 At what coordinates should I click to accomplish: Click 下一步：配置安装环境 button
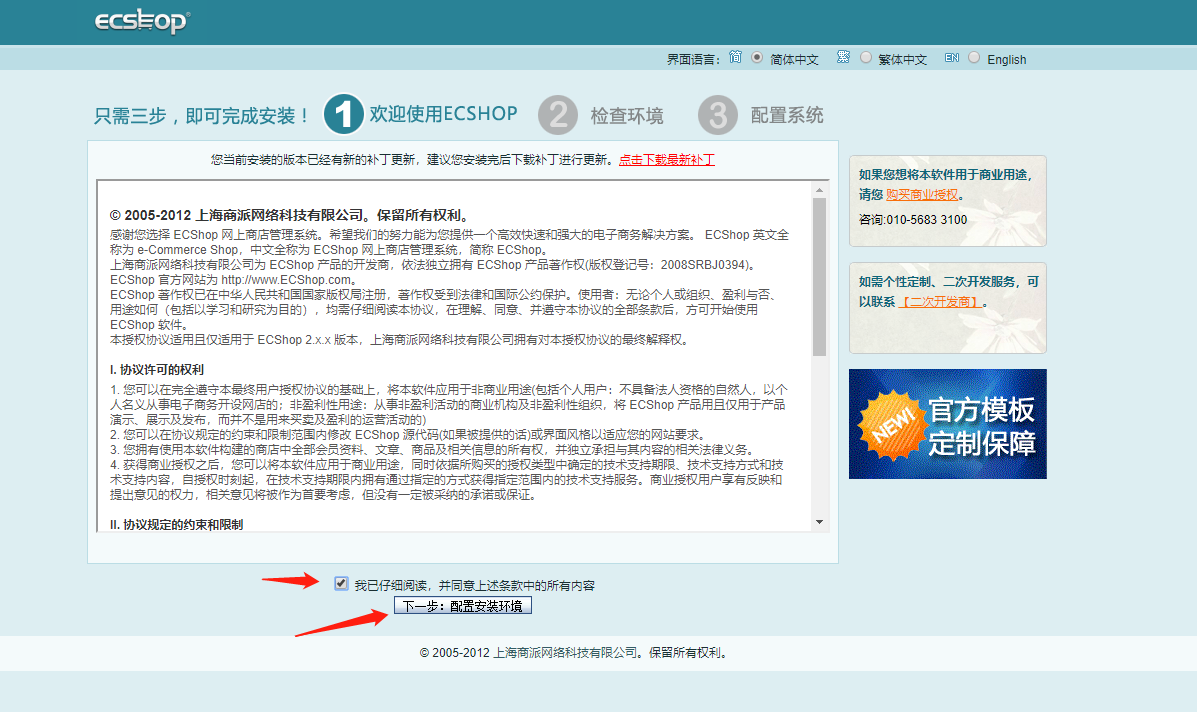pyautogui.click(x=463, y=606)
